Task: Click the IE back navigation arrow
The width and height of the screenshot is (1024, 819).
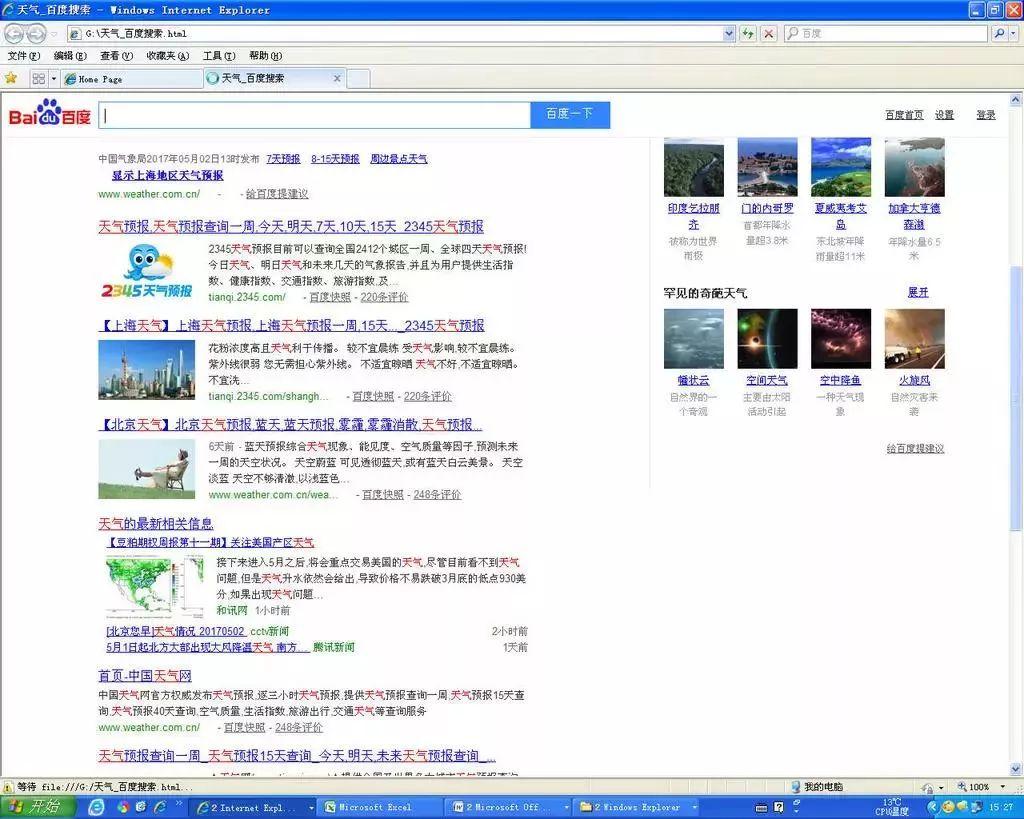Action: pos(14,33)
